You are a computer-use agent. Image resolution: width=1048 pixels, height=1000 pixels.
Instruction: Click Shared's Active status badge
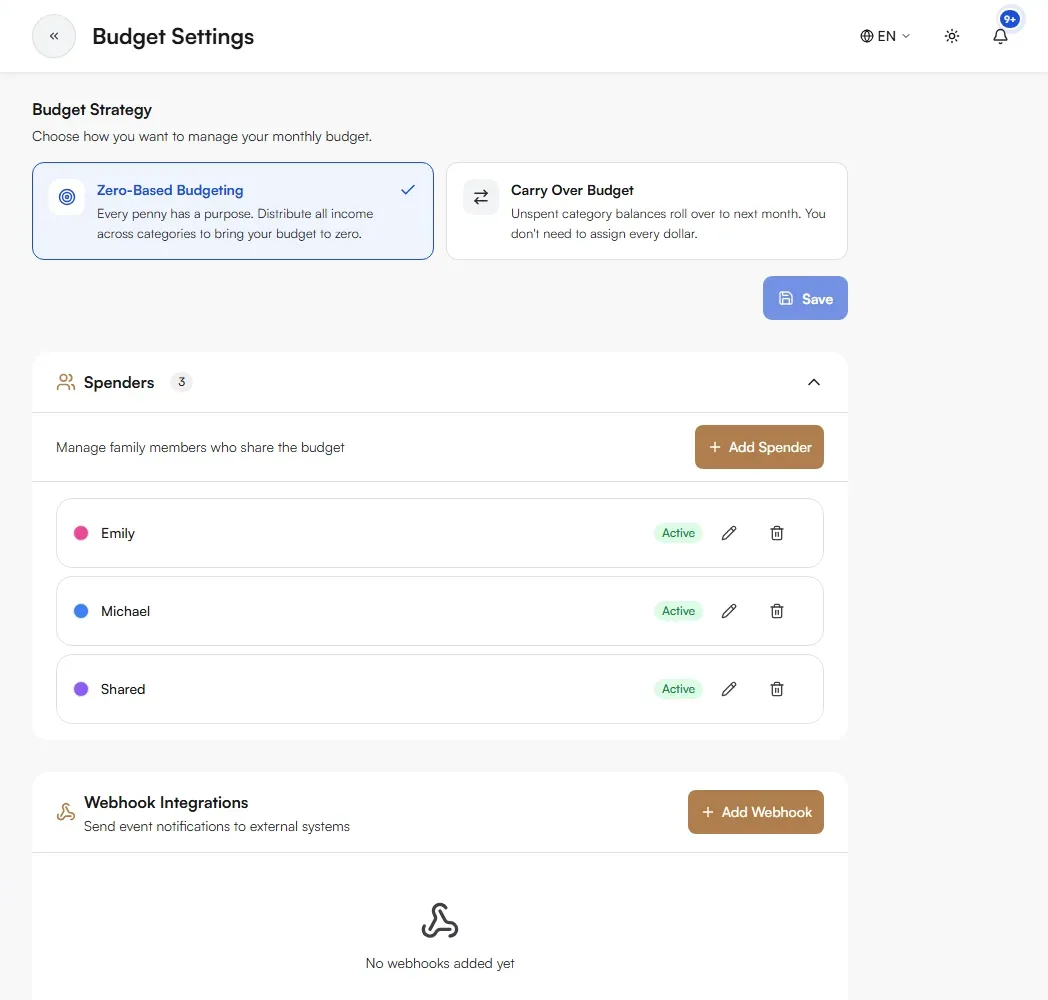point(678,689)
